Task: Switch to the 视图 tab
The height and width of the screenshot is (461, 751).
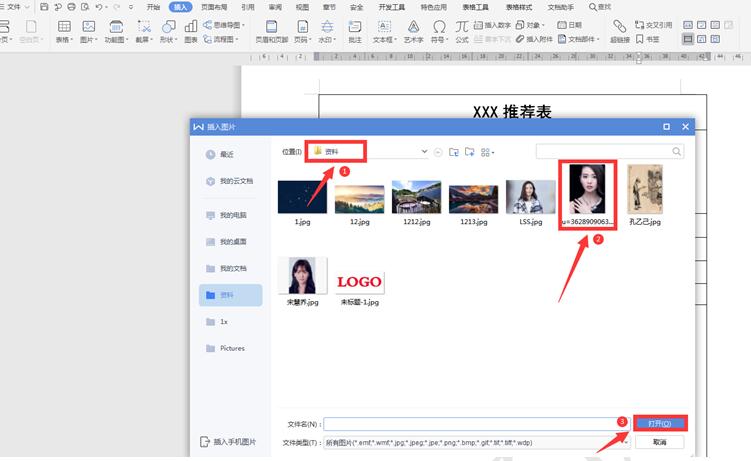Action: 302,7
